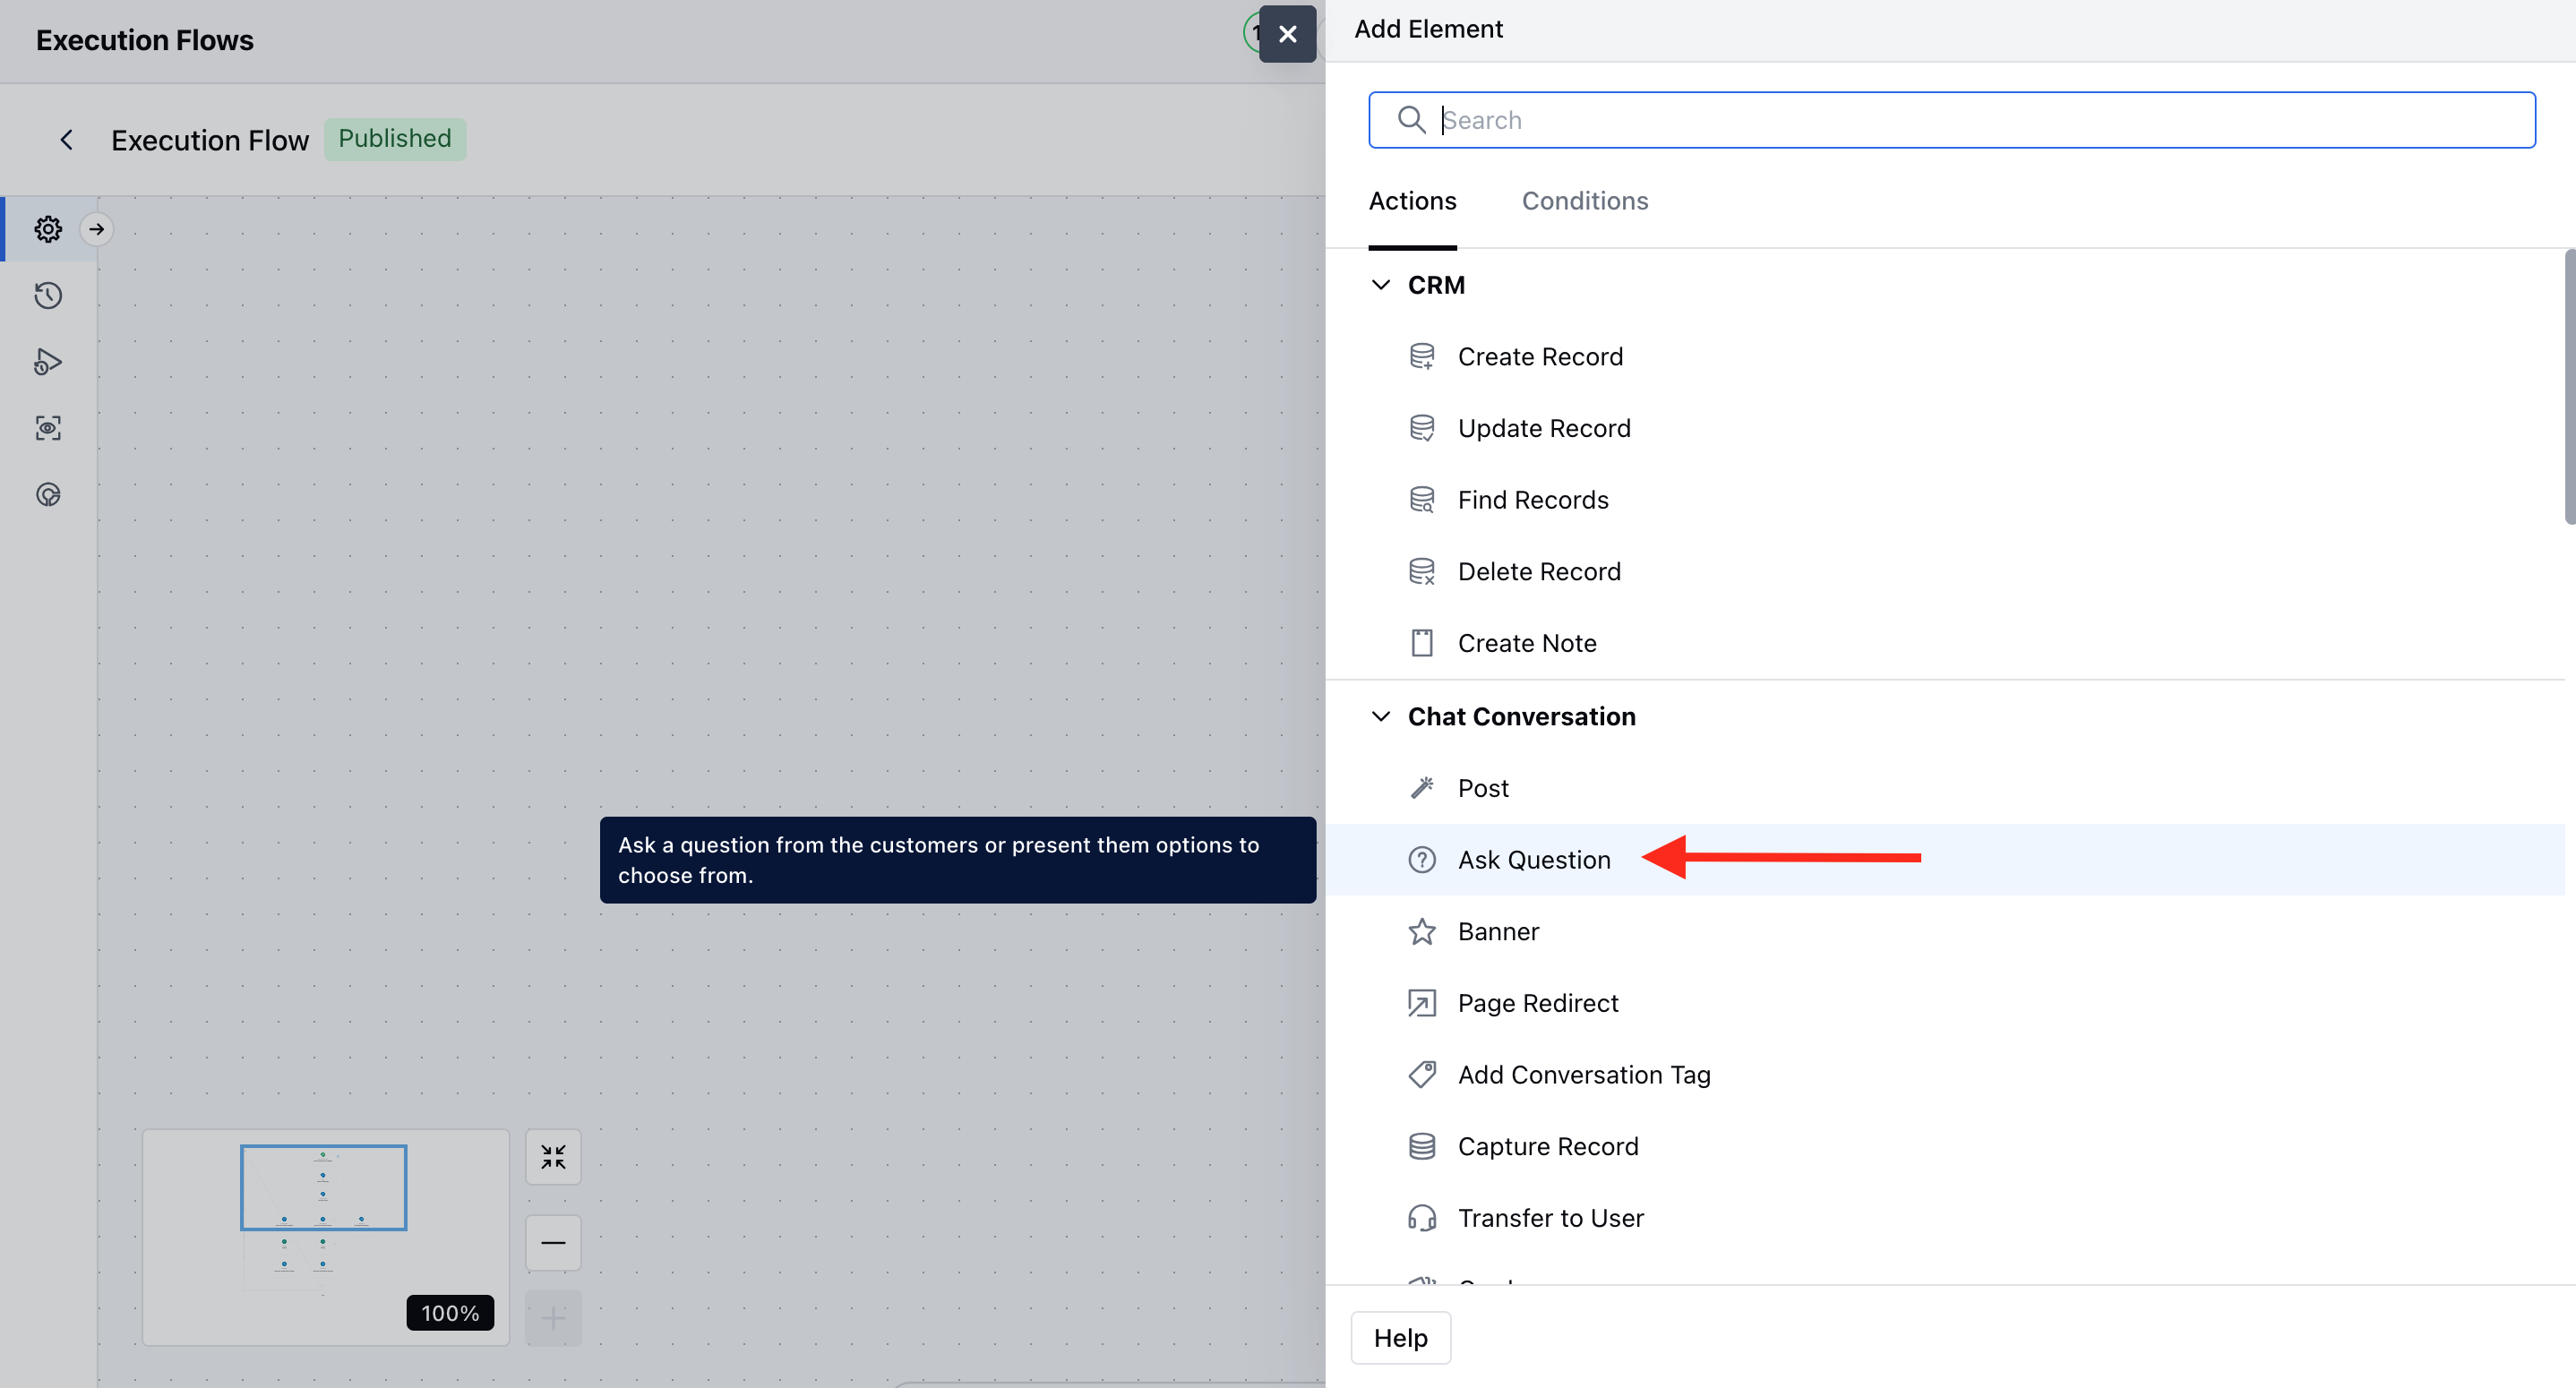Image resolution: width=2576 pixels, height=1388 pixels.
Task: Close the Add Element panel
Action: 1287,34
